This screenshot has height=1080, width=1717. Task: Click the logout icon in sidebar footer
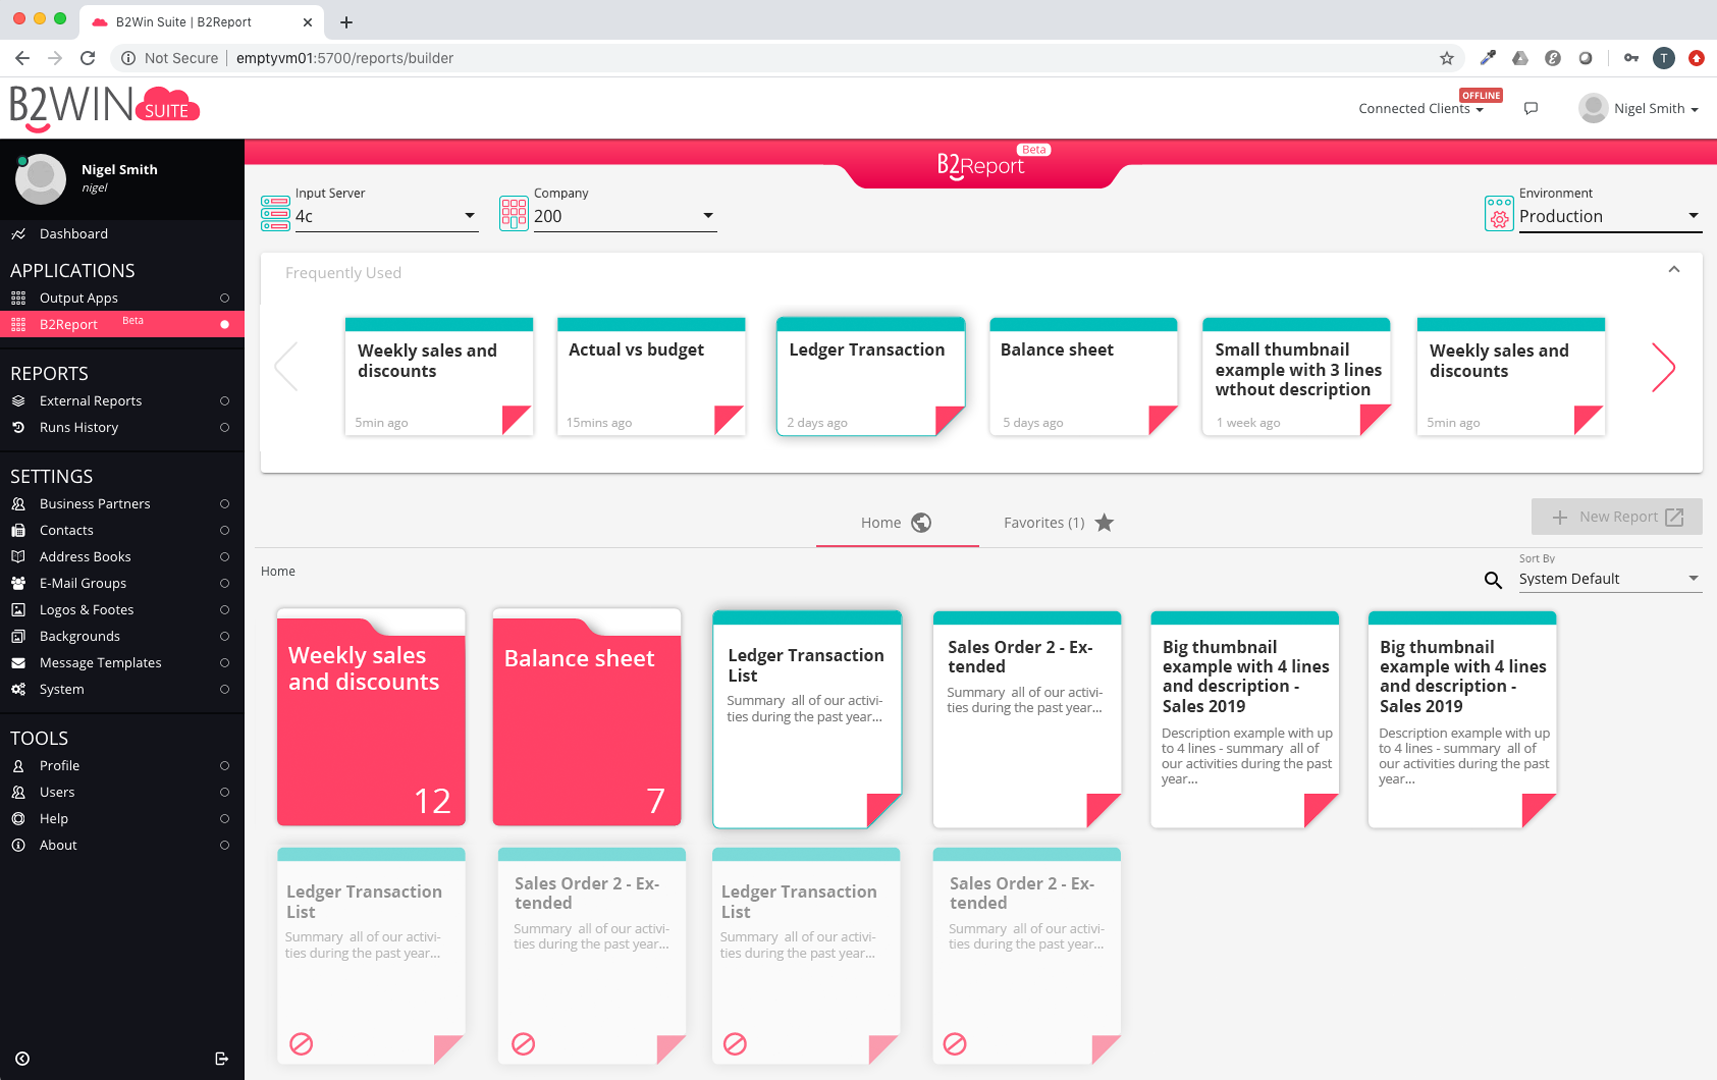coord(222,1058)
